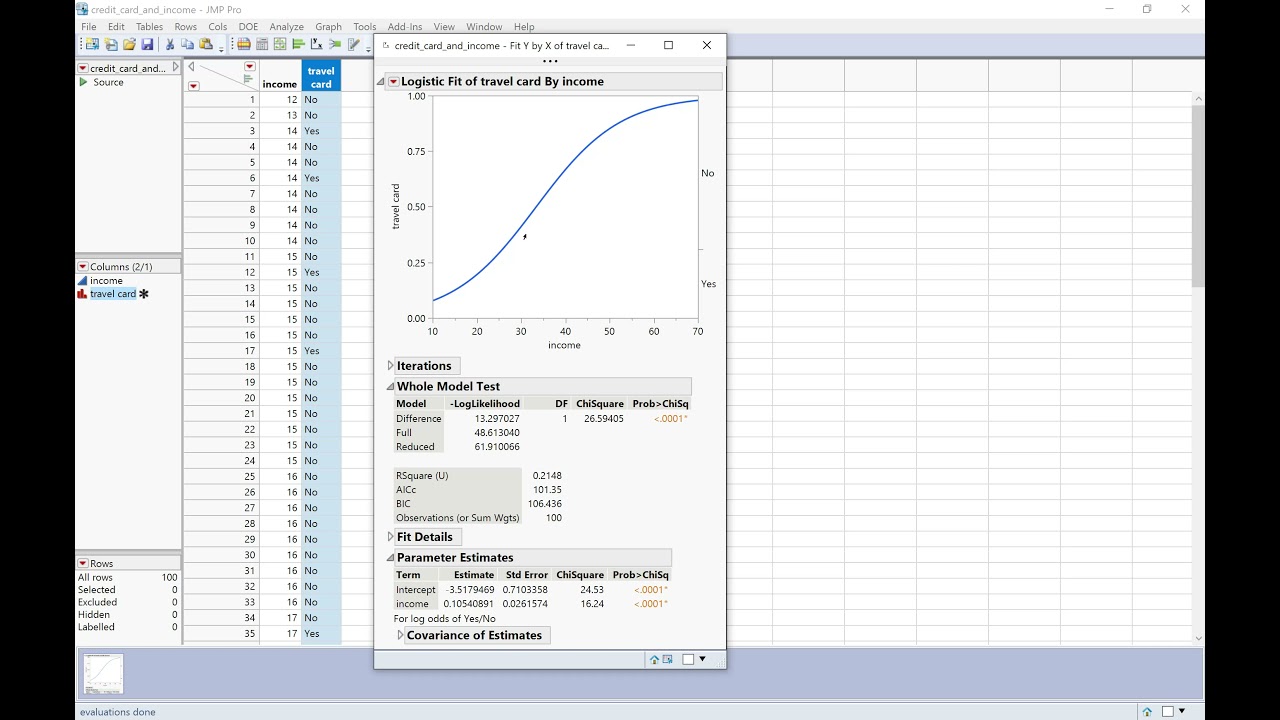Click the Edit Script pencil toolbar icon
Screen dimensions: 1280x720
pyautogui.click(x=354, y=44)
